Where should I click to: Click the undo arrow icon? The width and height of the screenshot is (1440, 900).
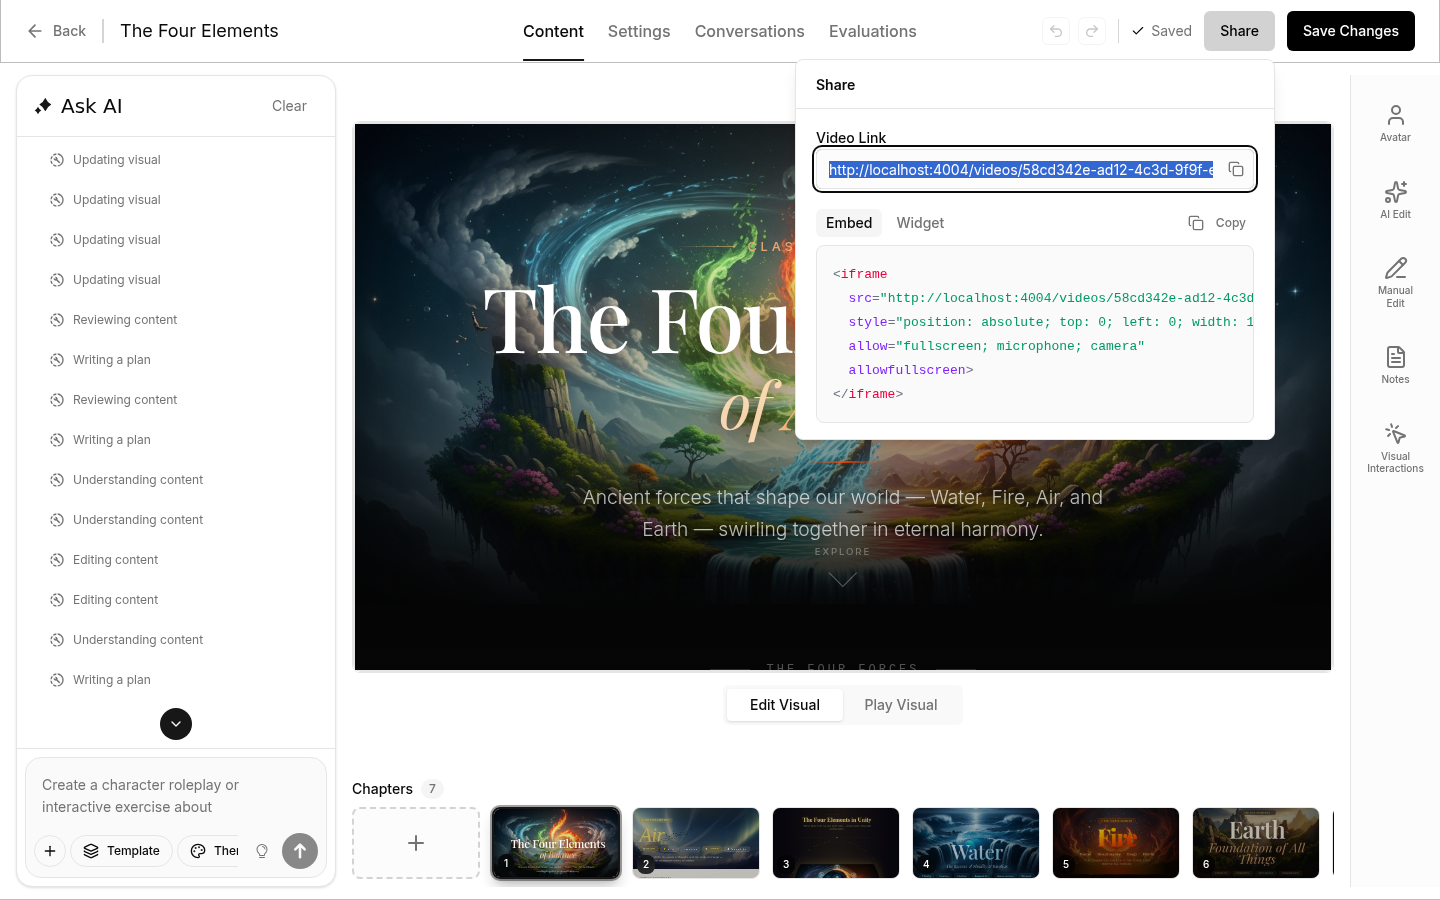click(1056, 31)
